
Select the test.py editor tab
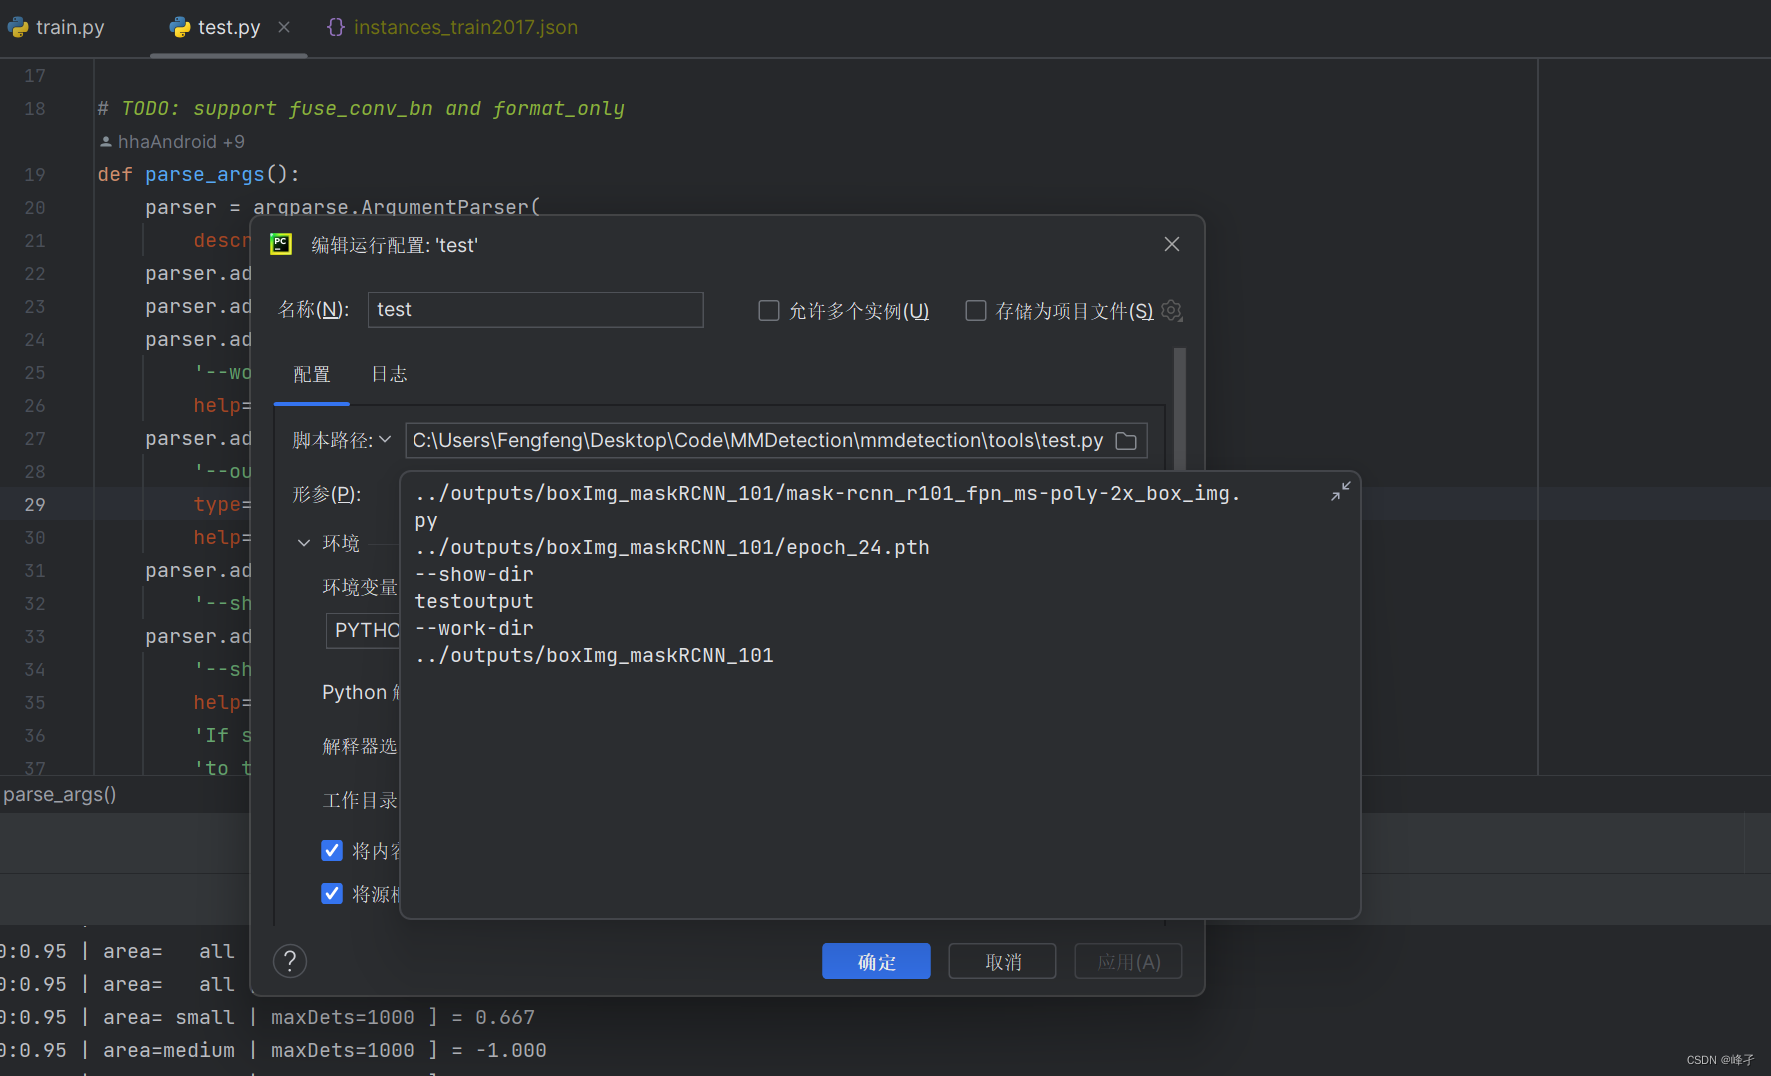click(x=229, y=27)
